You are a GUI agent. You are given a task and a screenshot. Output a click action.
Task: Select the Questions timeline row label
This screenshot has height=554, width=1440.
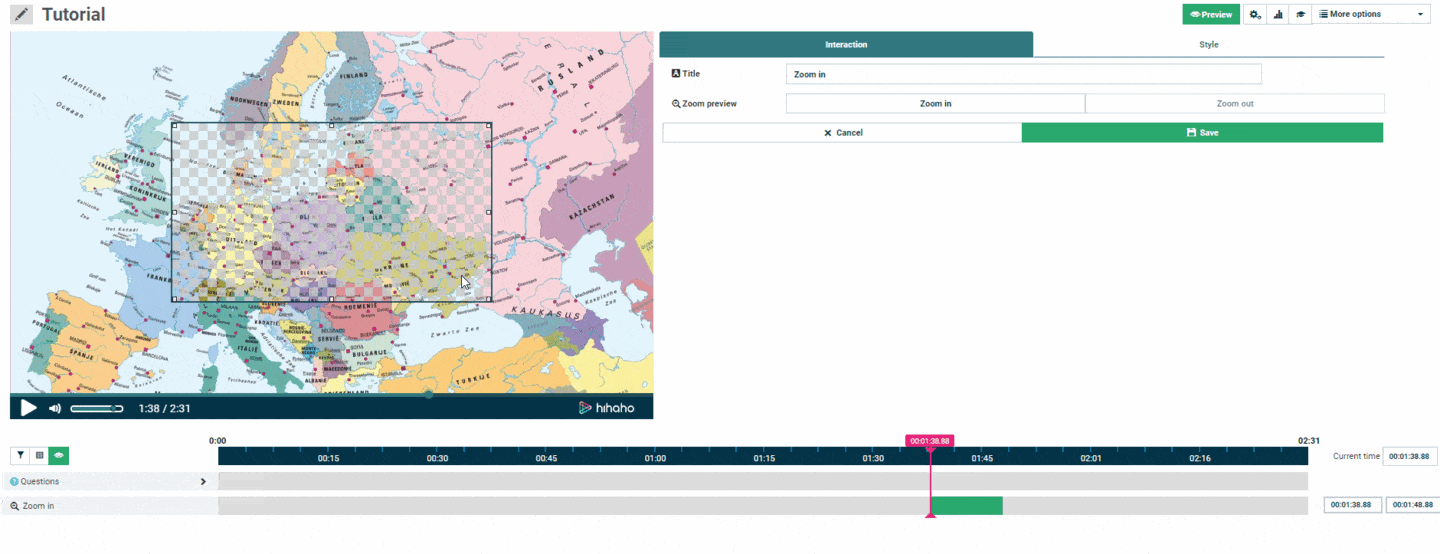point(35,481)
